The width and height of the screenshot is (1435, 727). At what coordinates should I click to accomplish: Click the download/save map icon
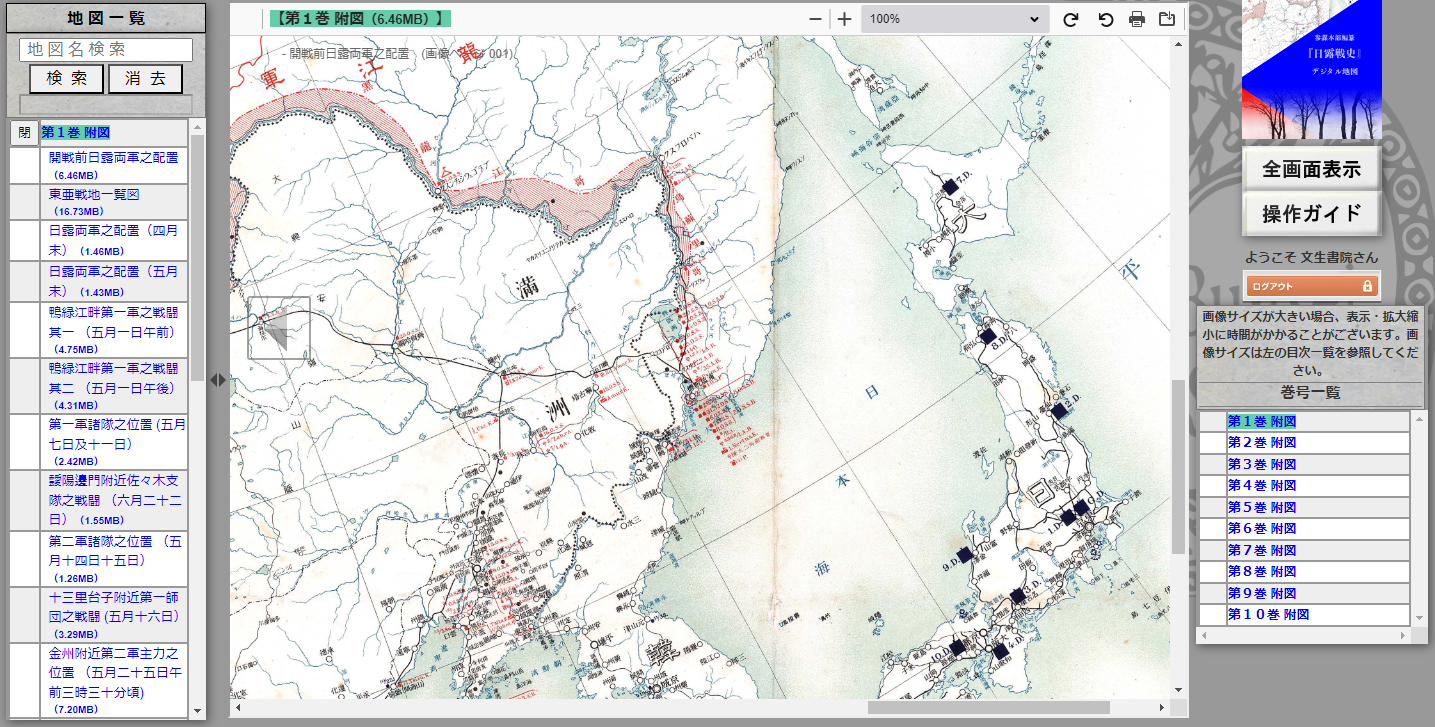pos(1166,19)
